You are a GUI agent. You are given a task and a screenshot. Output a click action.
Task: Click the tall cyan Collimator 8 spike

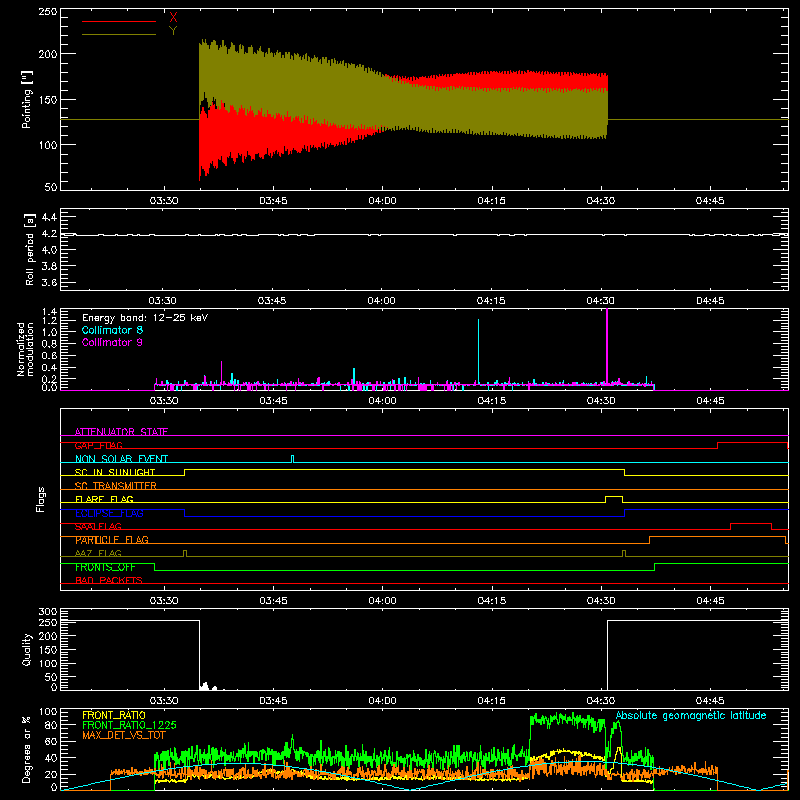(x=478, y=351)
